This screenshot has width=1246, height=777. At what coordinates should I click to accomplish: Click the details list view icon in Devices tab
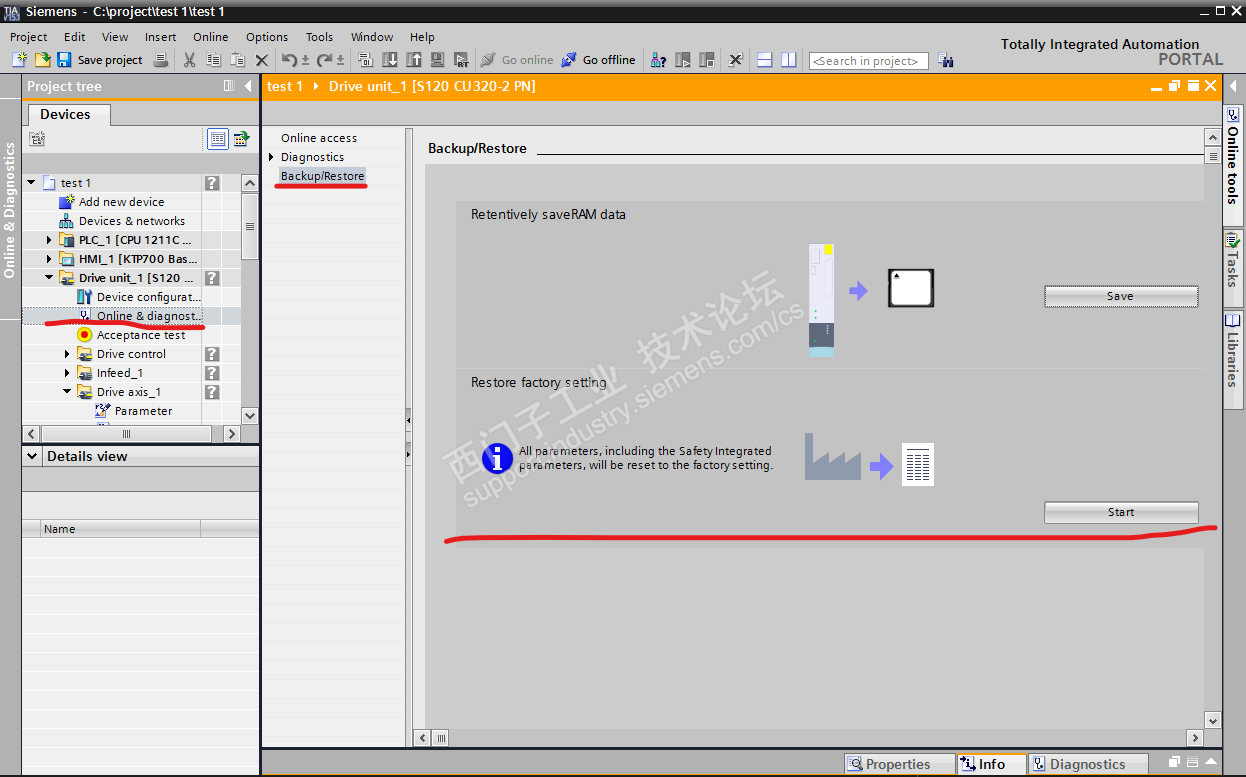(x=218, y=139)
